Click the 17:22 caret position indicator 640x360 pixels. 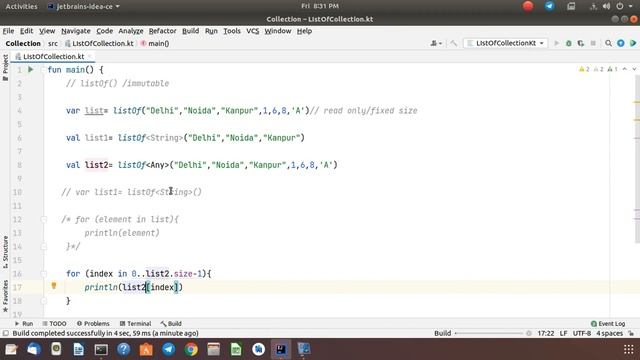[545, 333]
